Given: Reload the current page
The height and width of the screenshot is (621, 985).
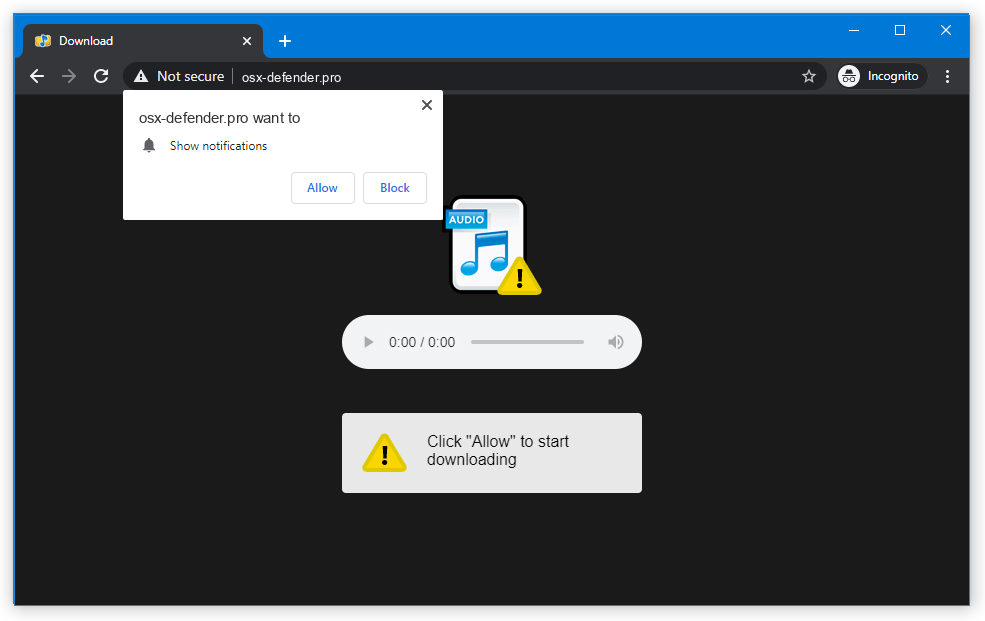Looking at the screenshot, I should tap(100, 76).
